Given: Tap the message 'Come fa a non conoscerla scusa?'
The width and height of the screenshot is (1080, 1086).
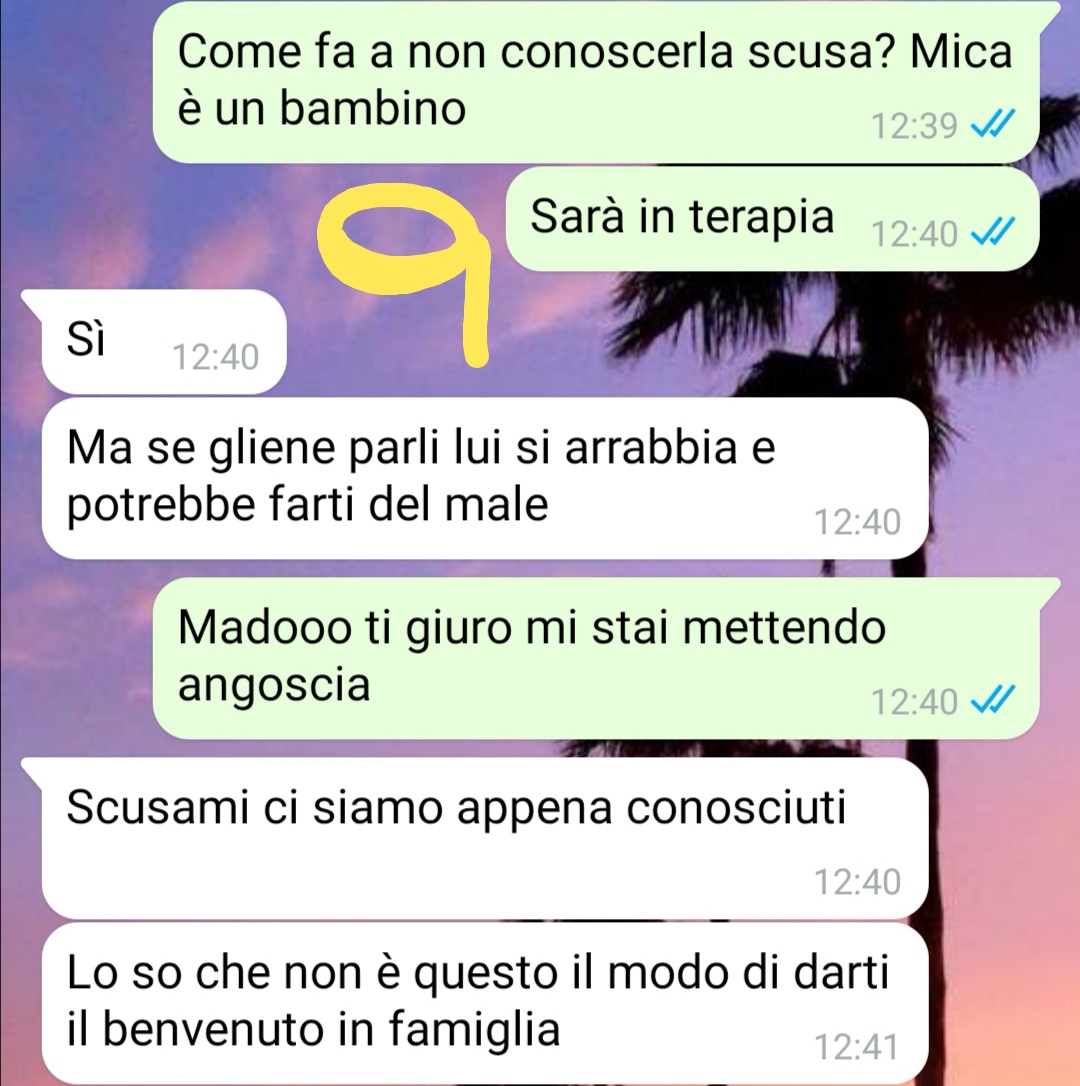Looking at the screenshot, I should (596, 81).
